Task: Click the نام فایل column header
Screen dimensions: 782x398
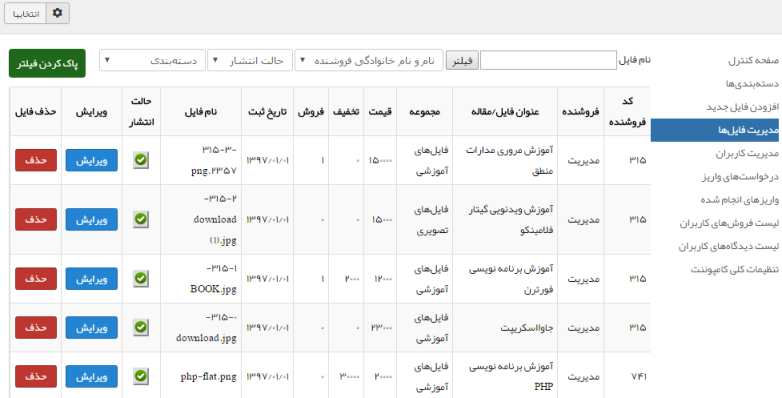Action: coord(201,112)
